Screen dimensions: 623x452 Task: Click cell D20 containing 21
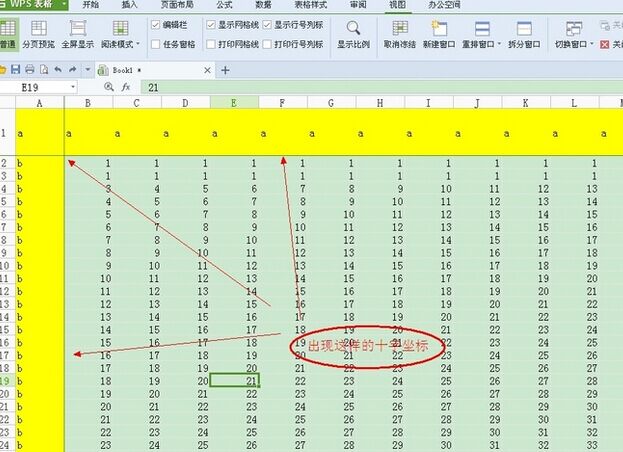tap(186, 394)
